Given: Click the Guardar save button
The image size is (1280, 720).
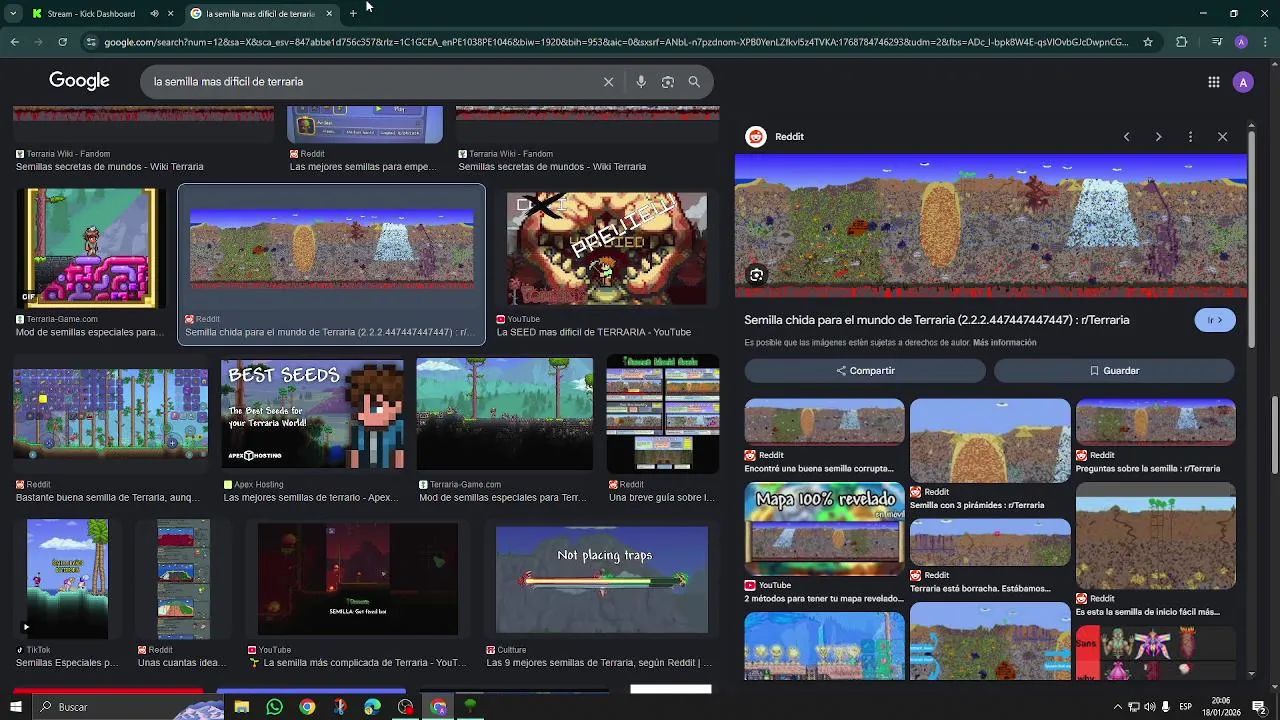Looking at the screenshot, I should [1114, 370].
